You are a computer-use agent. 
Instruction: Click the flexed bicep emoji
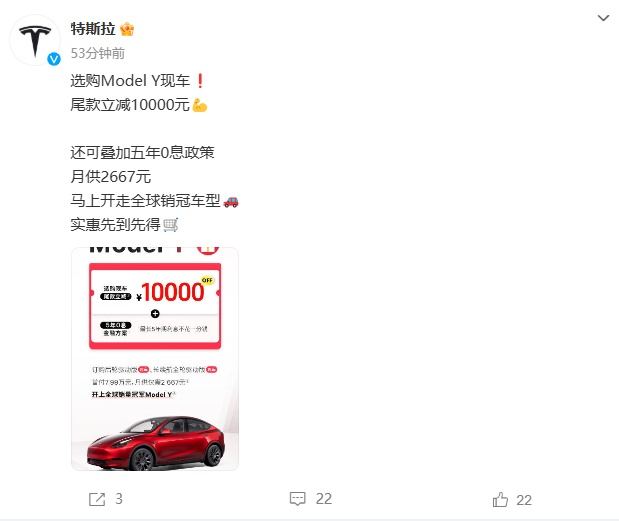pos(200,105)
